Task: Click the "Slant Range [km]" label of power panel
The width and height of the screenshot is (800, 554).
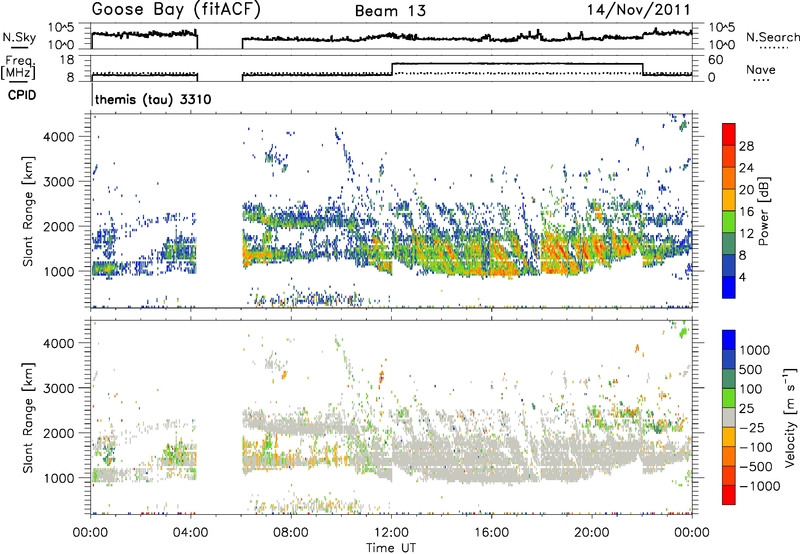Action: tap(28, 211)
